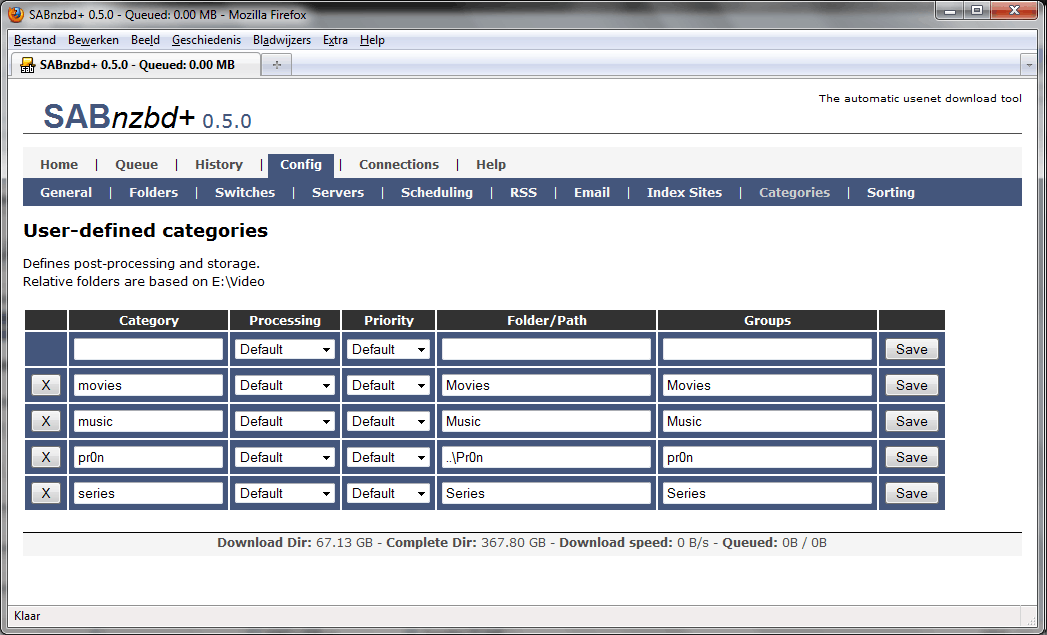Screen dimensions: 1047x635
Task: Edit the Series groups field
Action: pos(767,493)
